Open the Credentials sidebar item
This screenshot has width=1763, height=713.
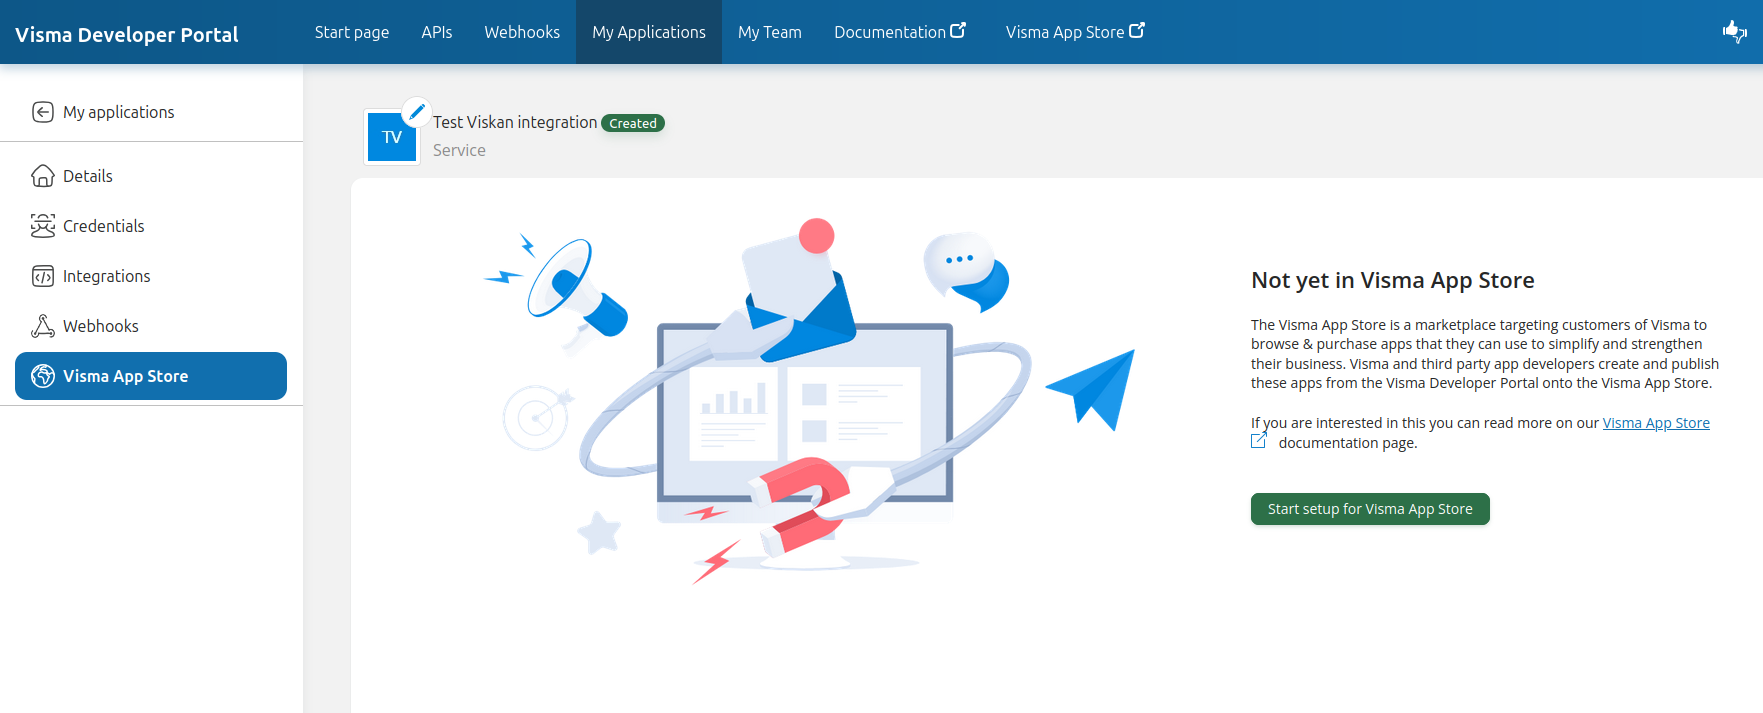tap(151, 226)
